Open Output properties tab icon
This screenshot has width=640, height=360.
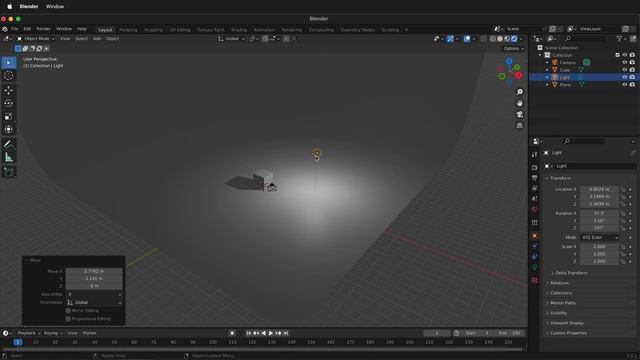[535, 178]
